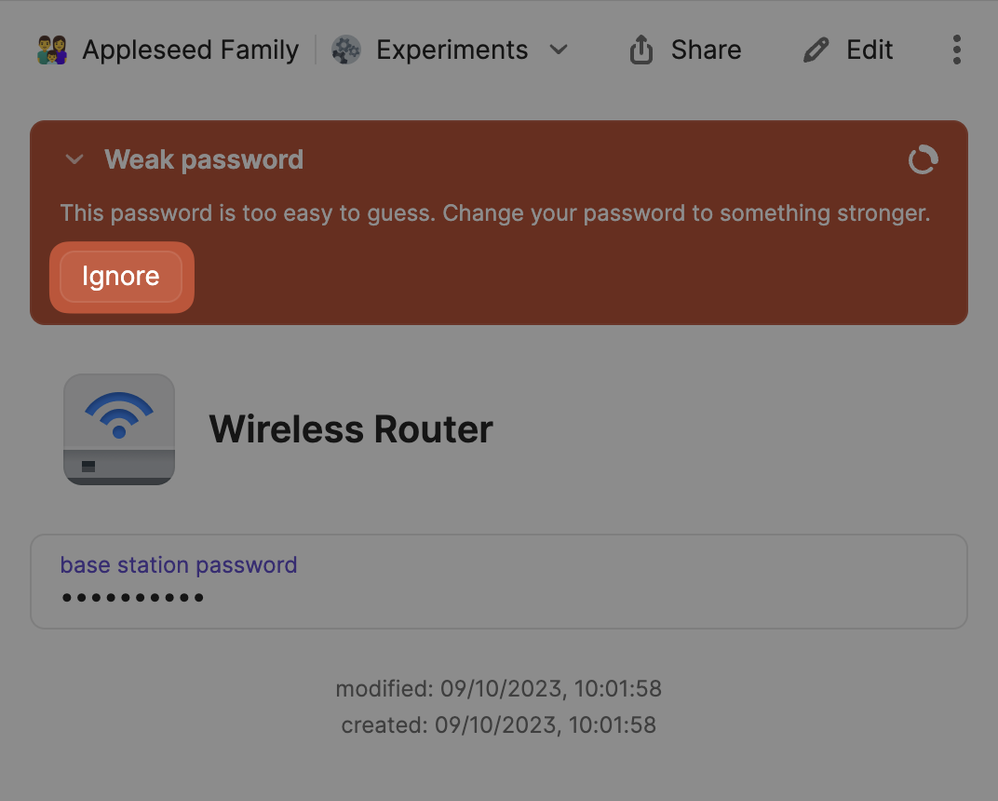This screenshot has width=998, height=801.
Task: Select the Appleseed Family account name
Action: 190,50
